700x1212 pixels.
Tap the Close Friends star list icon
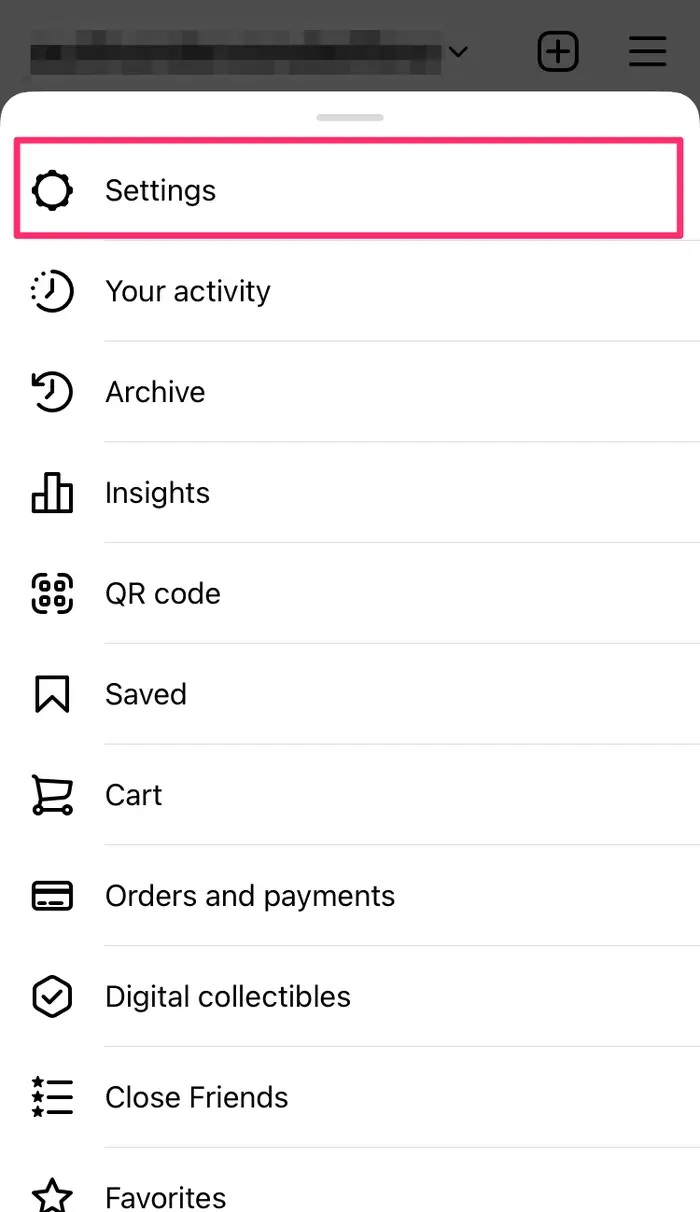[52, 1097]
